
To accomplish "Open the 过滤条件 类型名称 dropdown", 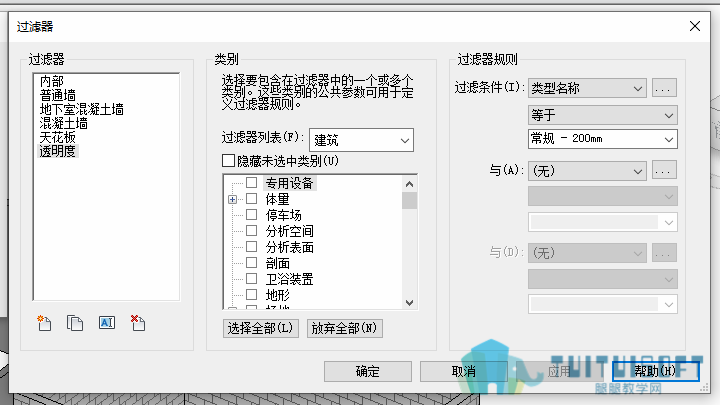I will (587, 88).
